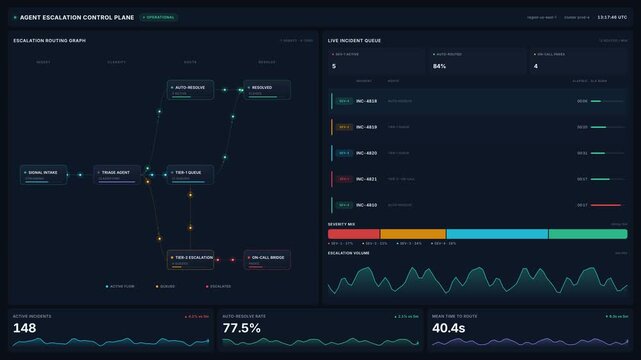641x360 pixels.
Task: Click the stat card showing 5
Action: pyautogui.click(x=377, y=61)
